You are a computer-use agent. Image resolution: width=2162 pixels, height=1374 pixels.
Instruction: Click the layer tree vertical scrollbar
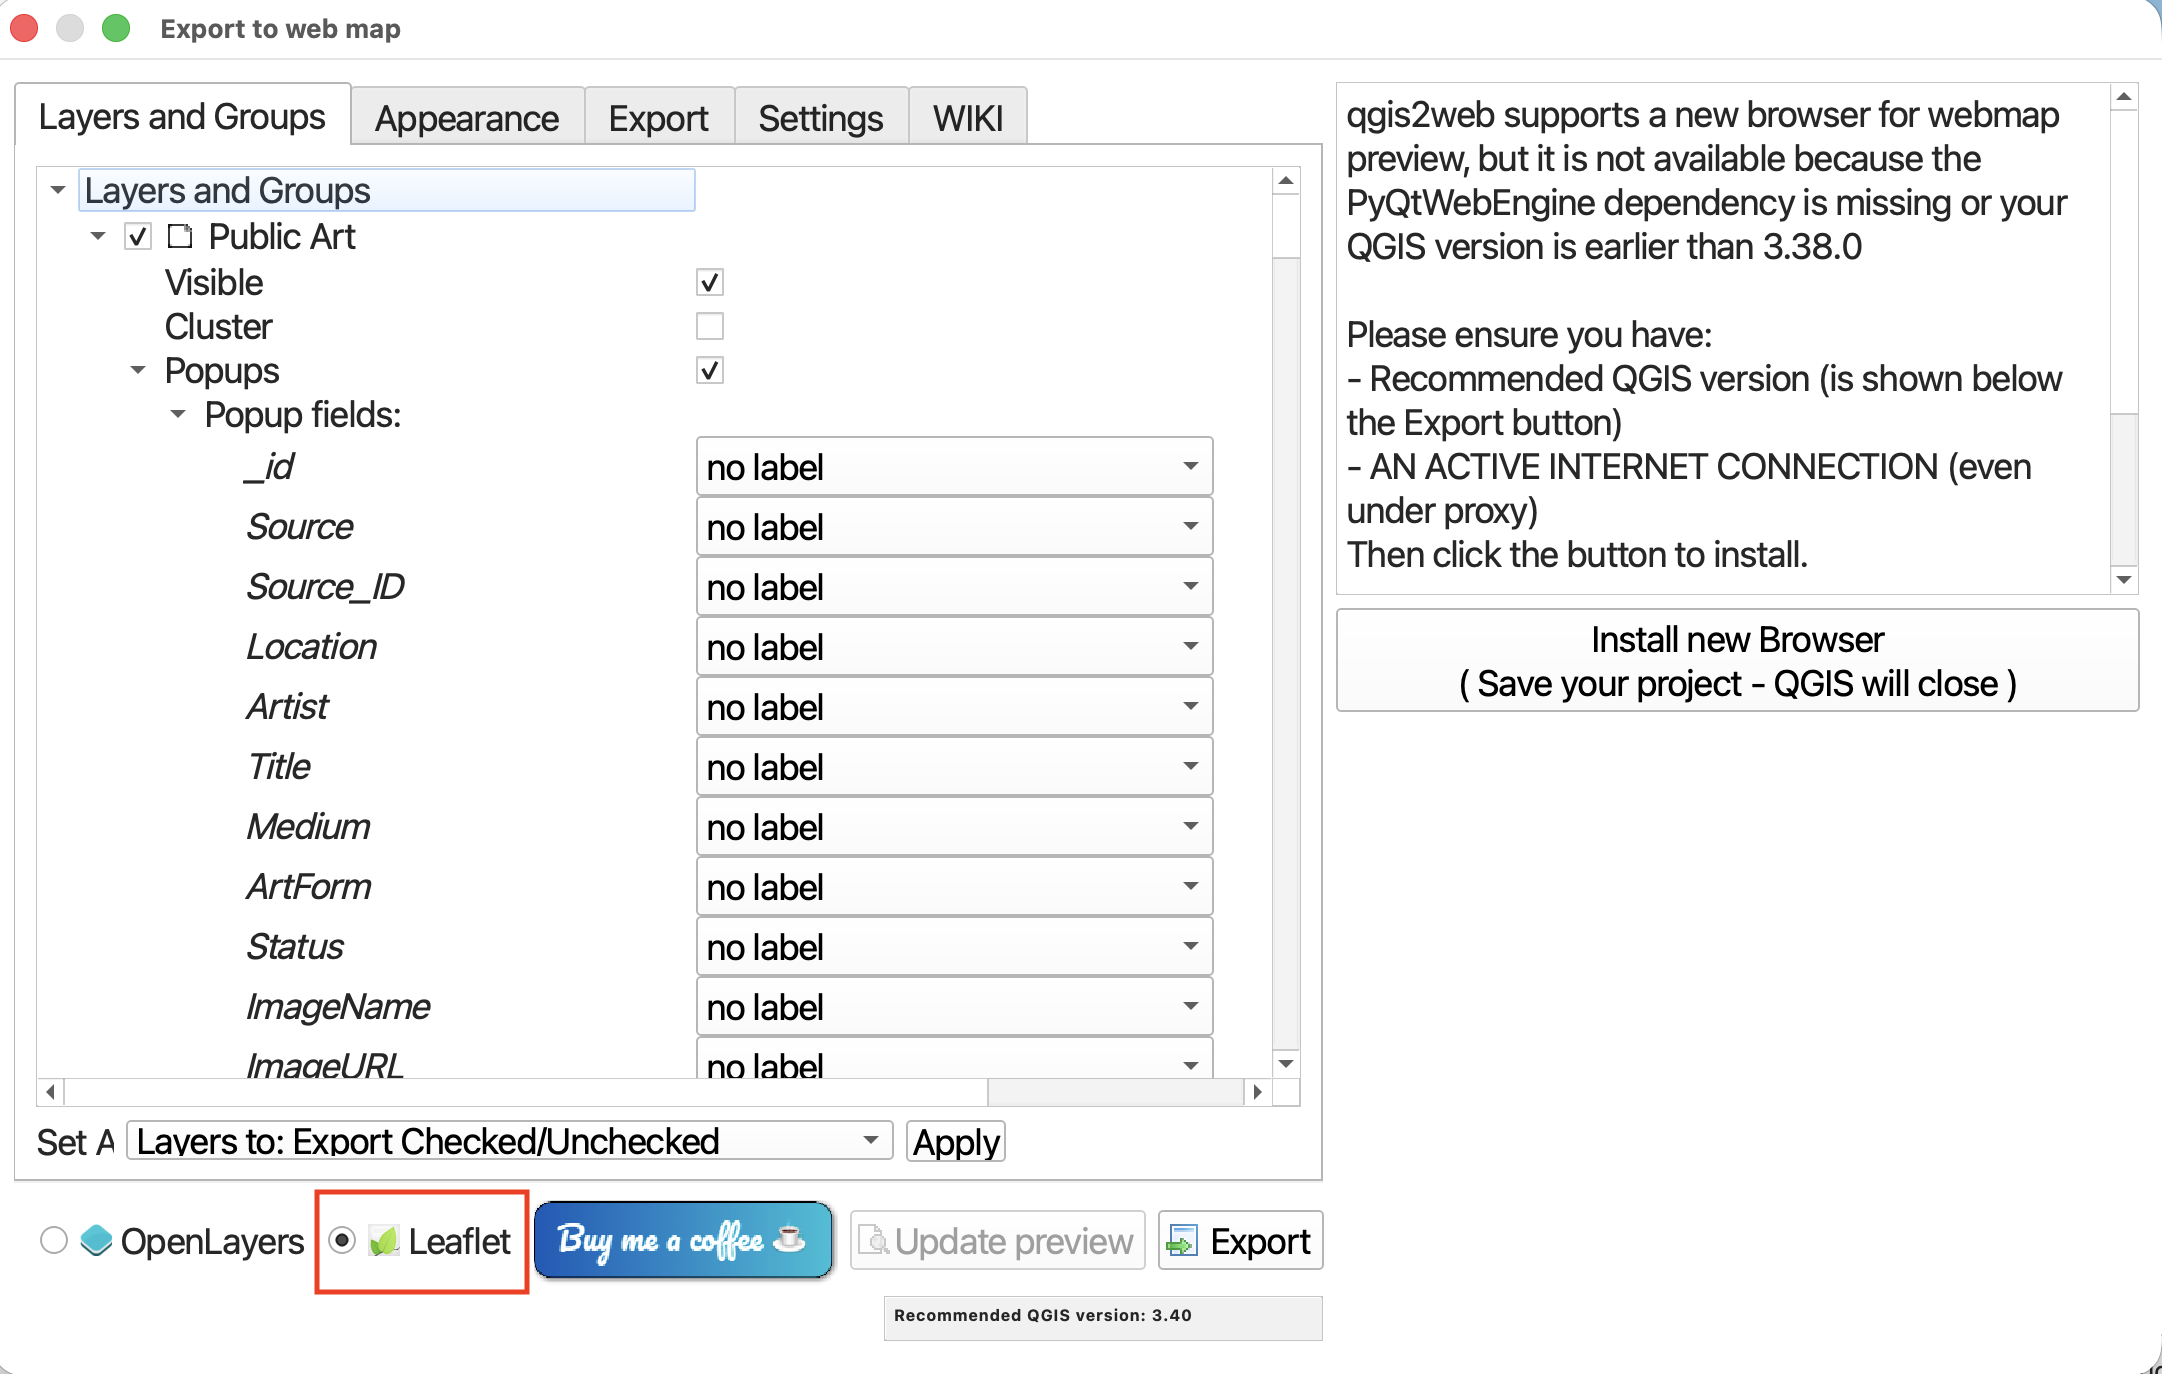coord(1286,650)
